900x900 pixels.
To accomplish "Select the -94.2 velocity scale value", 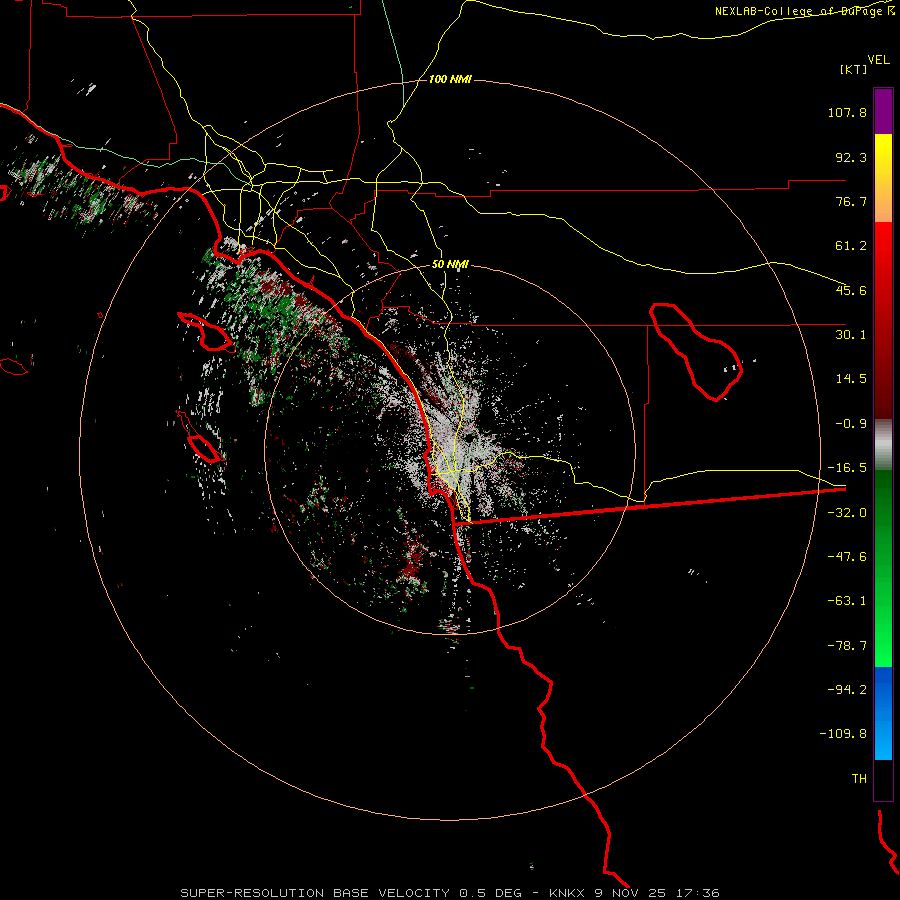I will pos(847,689).
